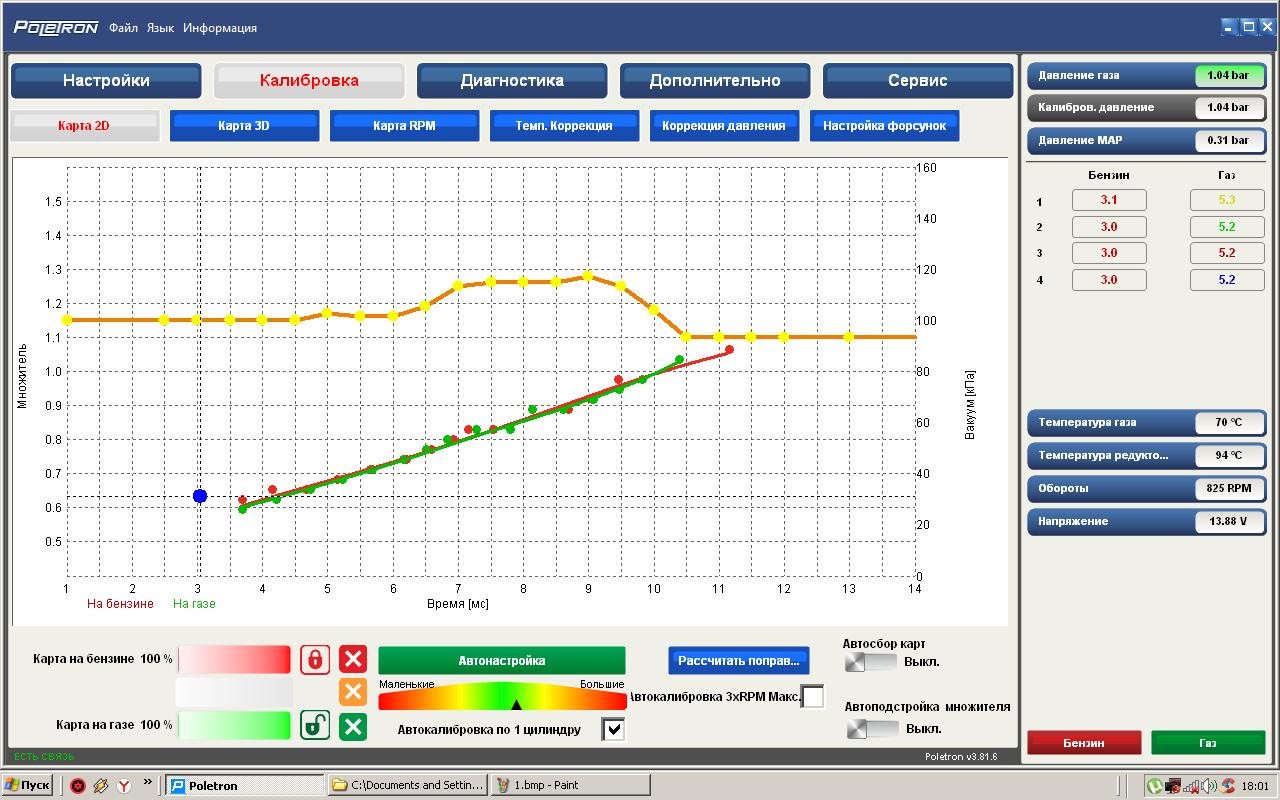Select the Карта 2D sub-tab
Viewport: 1280px width, 800px height.
(x=84, y=126)
